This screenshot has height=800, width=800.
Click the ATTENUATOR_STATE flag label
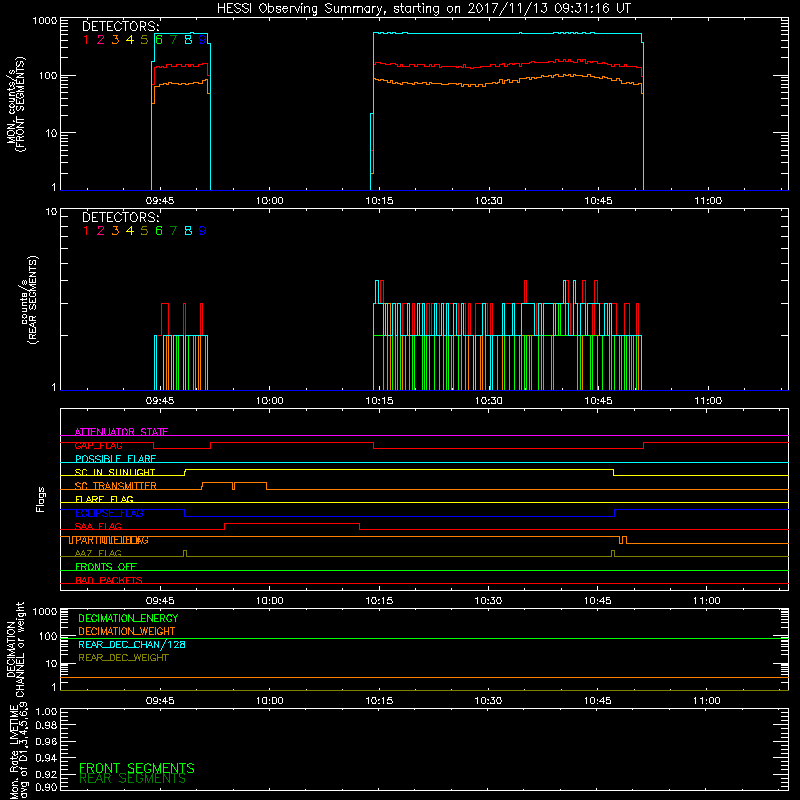[121, 432]
